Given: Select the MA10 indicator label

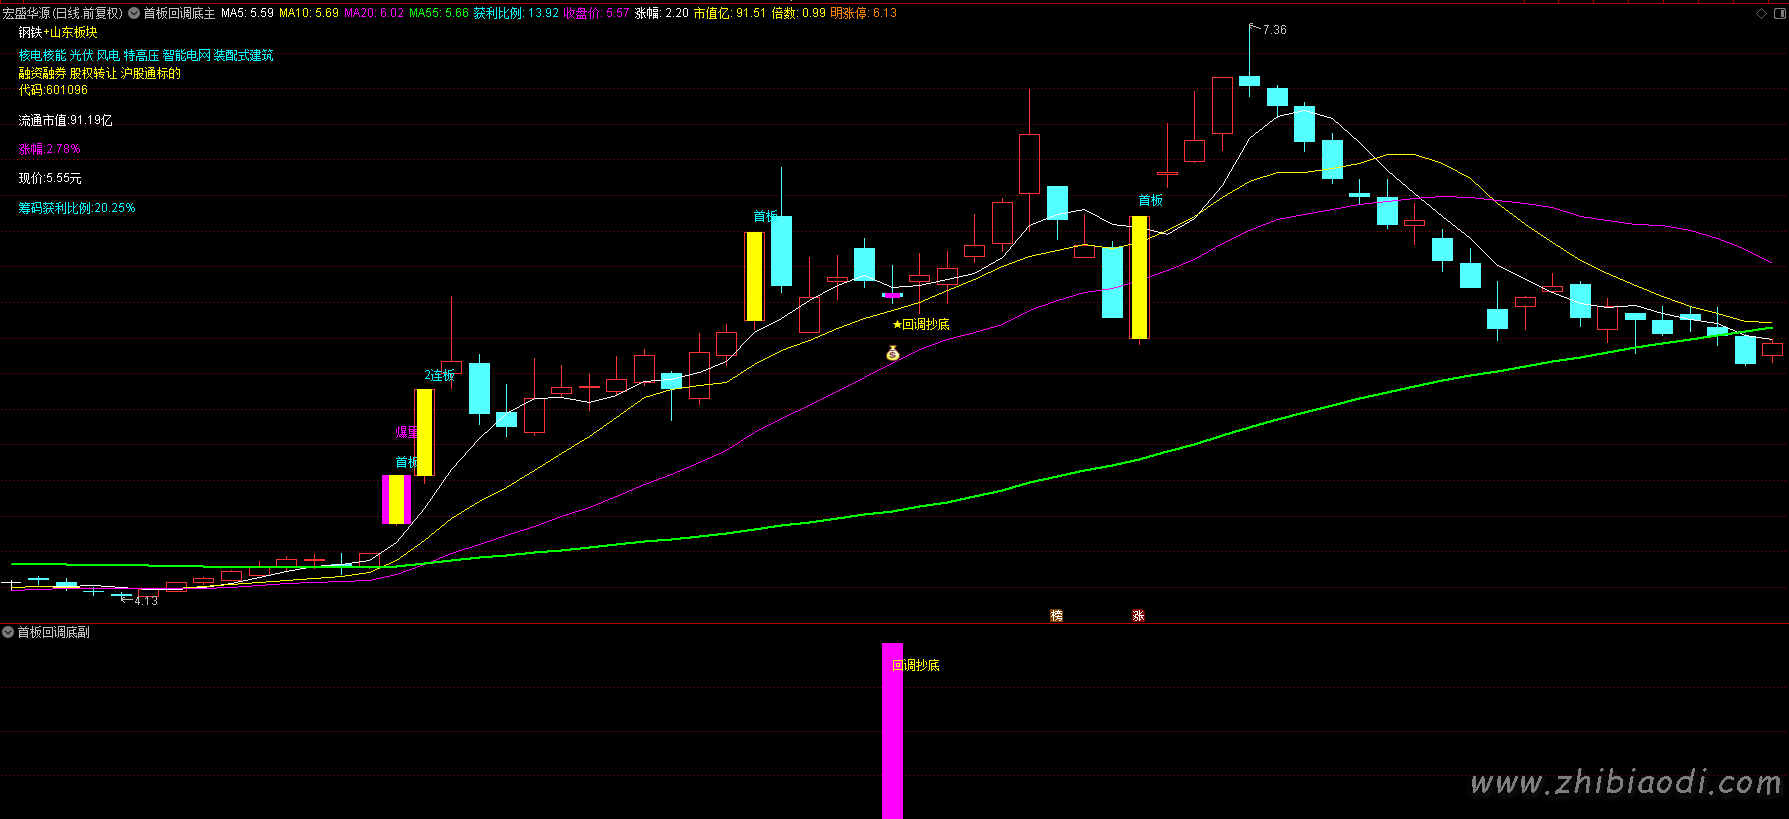Looking at the screenshot, I should pos(308,13).
